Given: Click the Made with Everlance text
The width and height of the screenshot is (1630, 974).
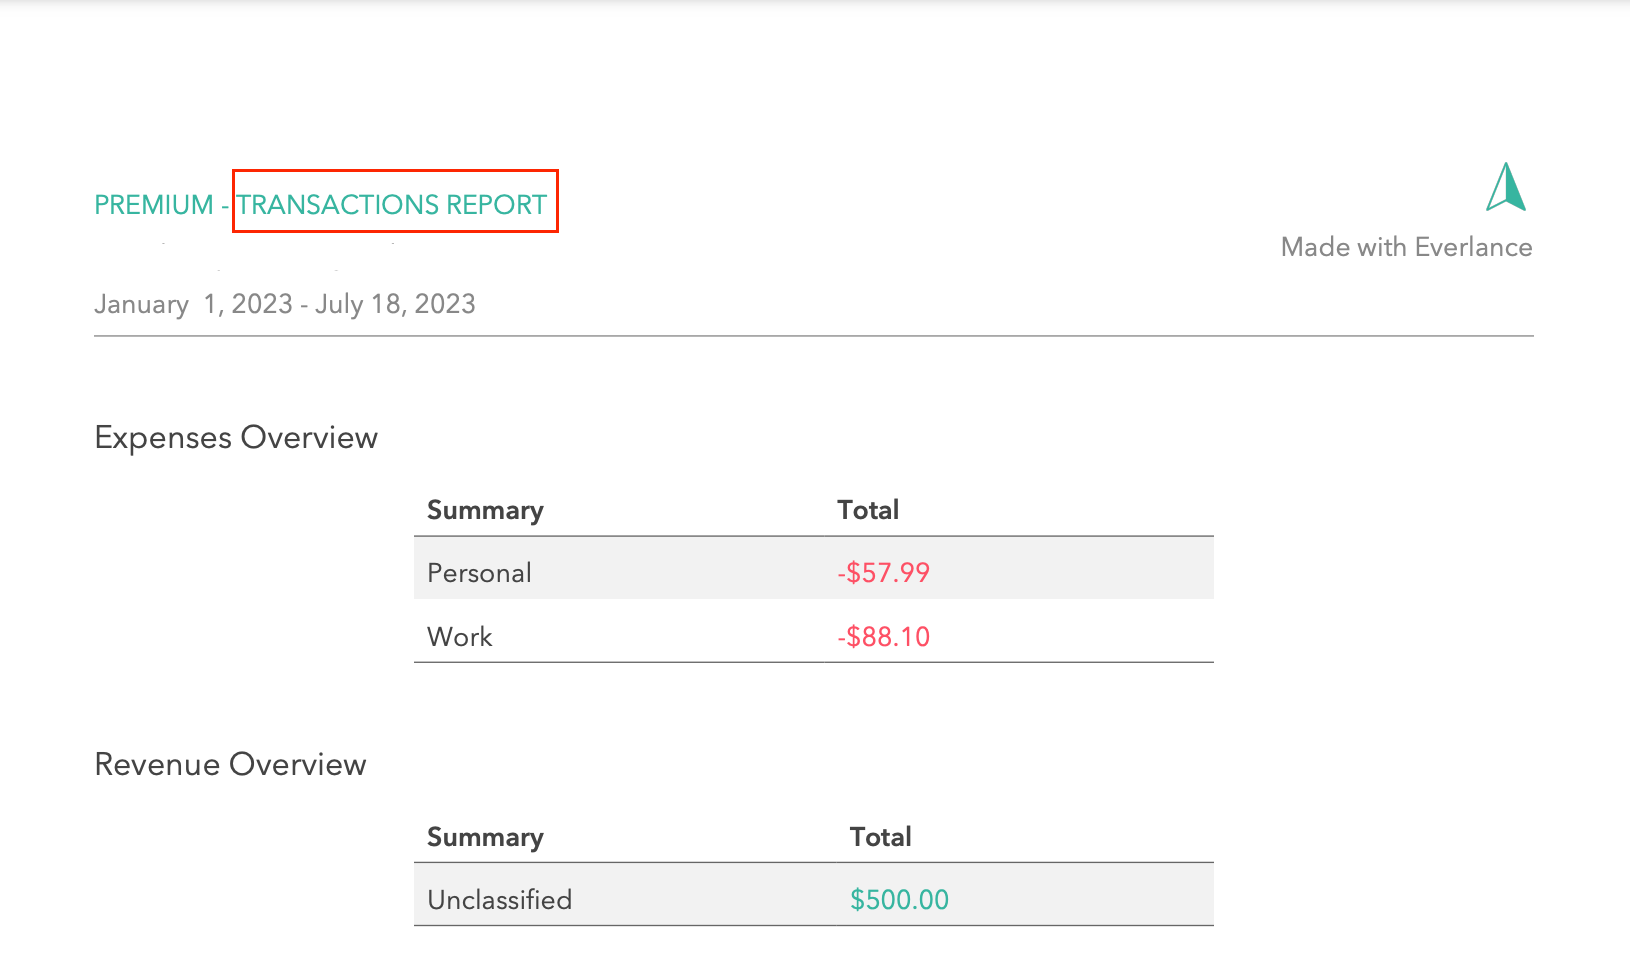Looking at the screenshot, I should point(1406,247).
